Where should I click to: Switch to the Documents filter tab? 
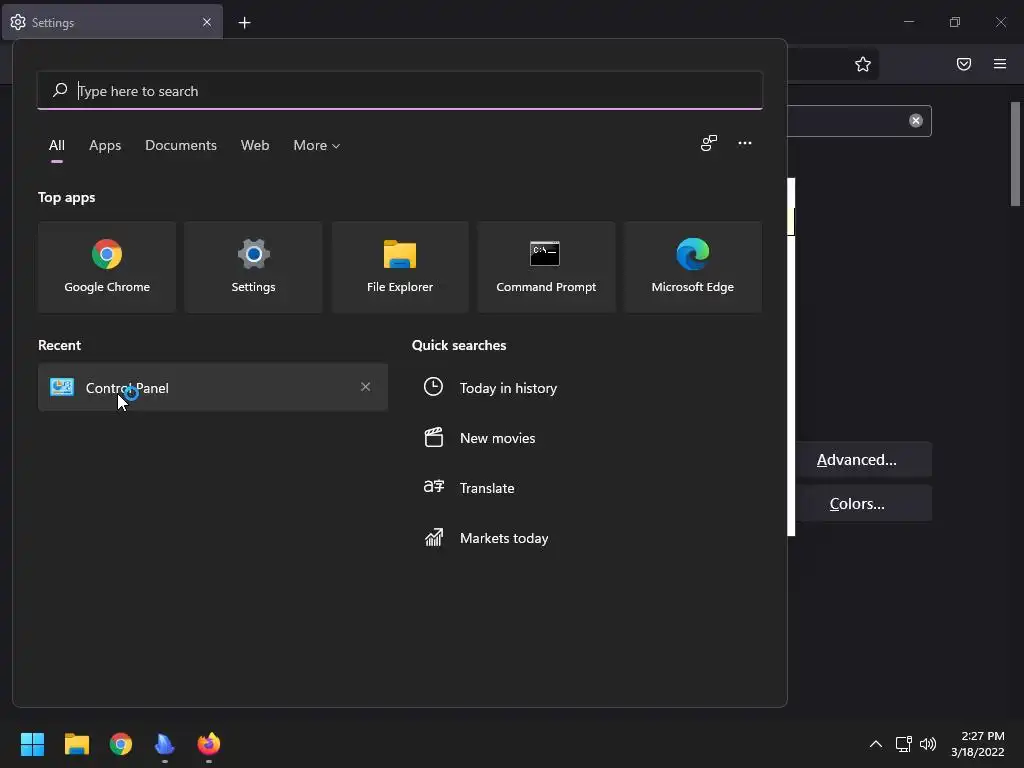pos(181,146)
